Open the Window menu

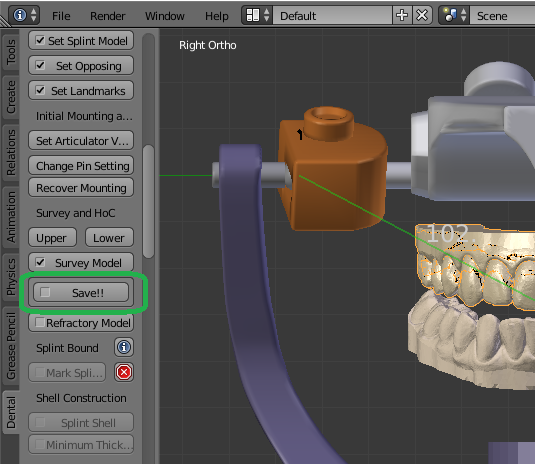click(164, 16)
